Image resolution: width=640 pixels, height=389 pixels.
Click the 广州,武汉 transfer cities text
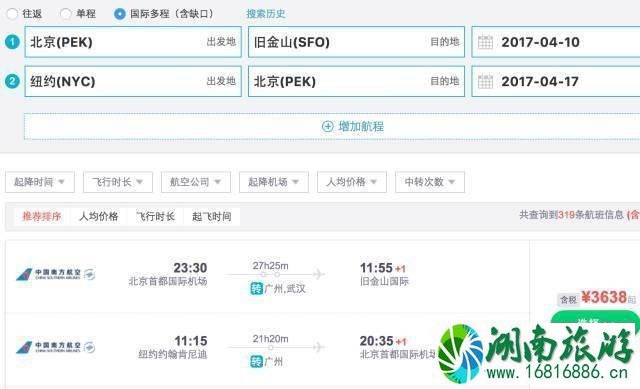pyautogui.click(x=285, y=289)
